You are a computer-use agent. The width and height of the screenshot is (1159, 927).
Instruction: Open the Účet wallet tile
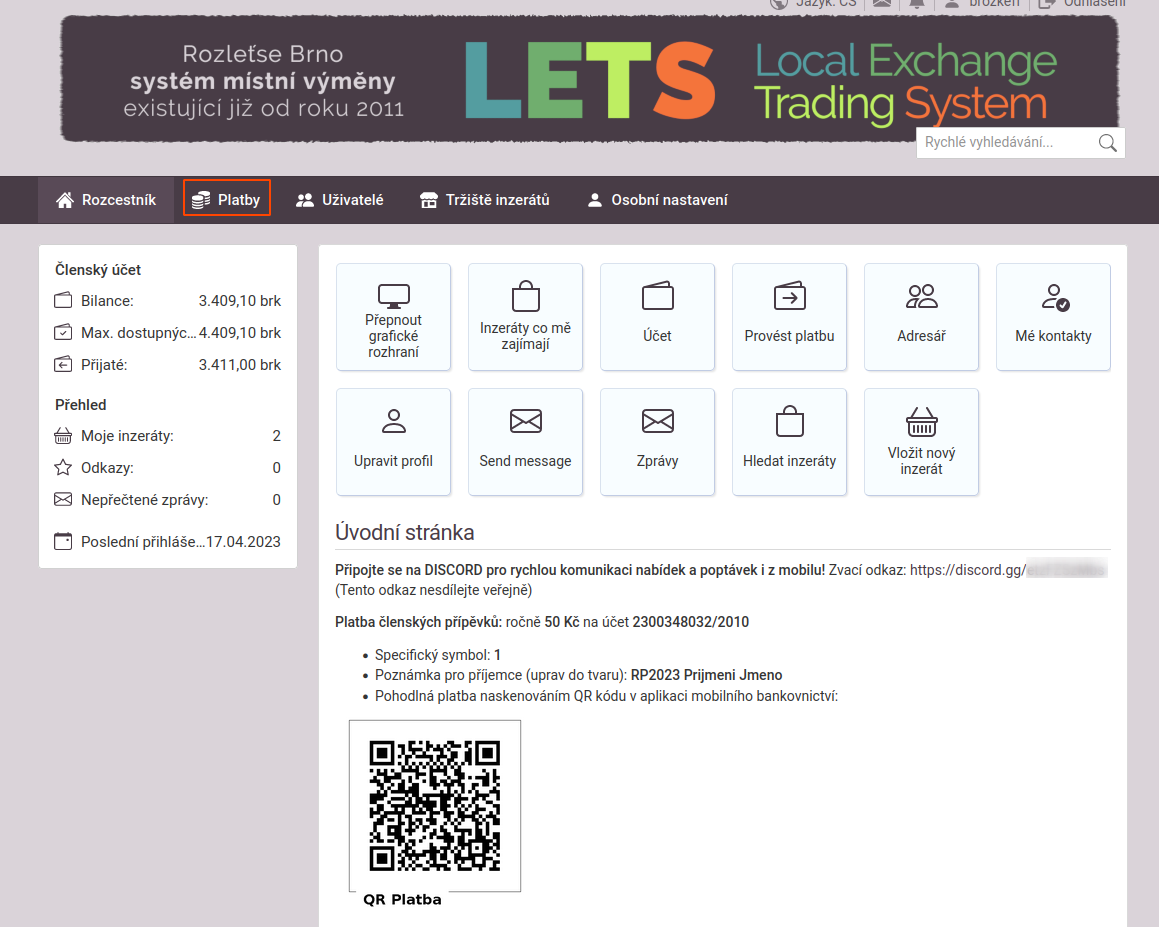click(657, 317)
